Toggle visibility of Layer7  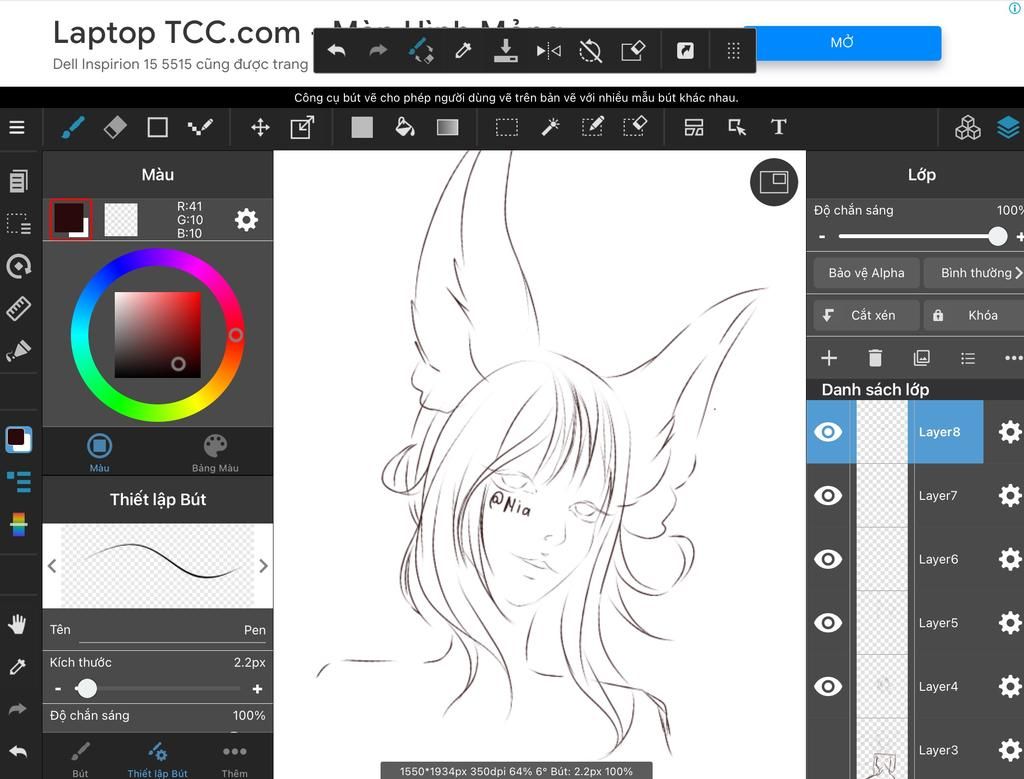click(828, 496)
